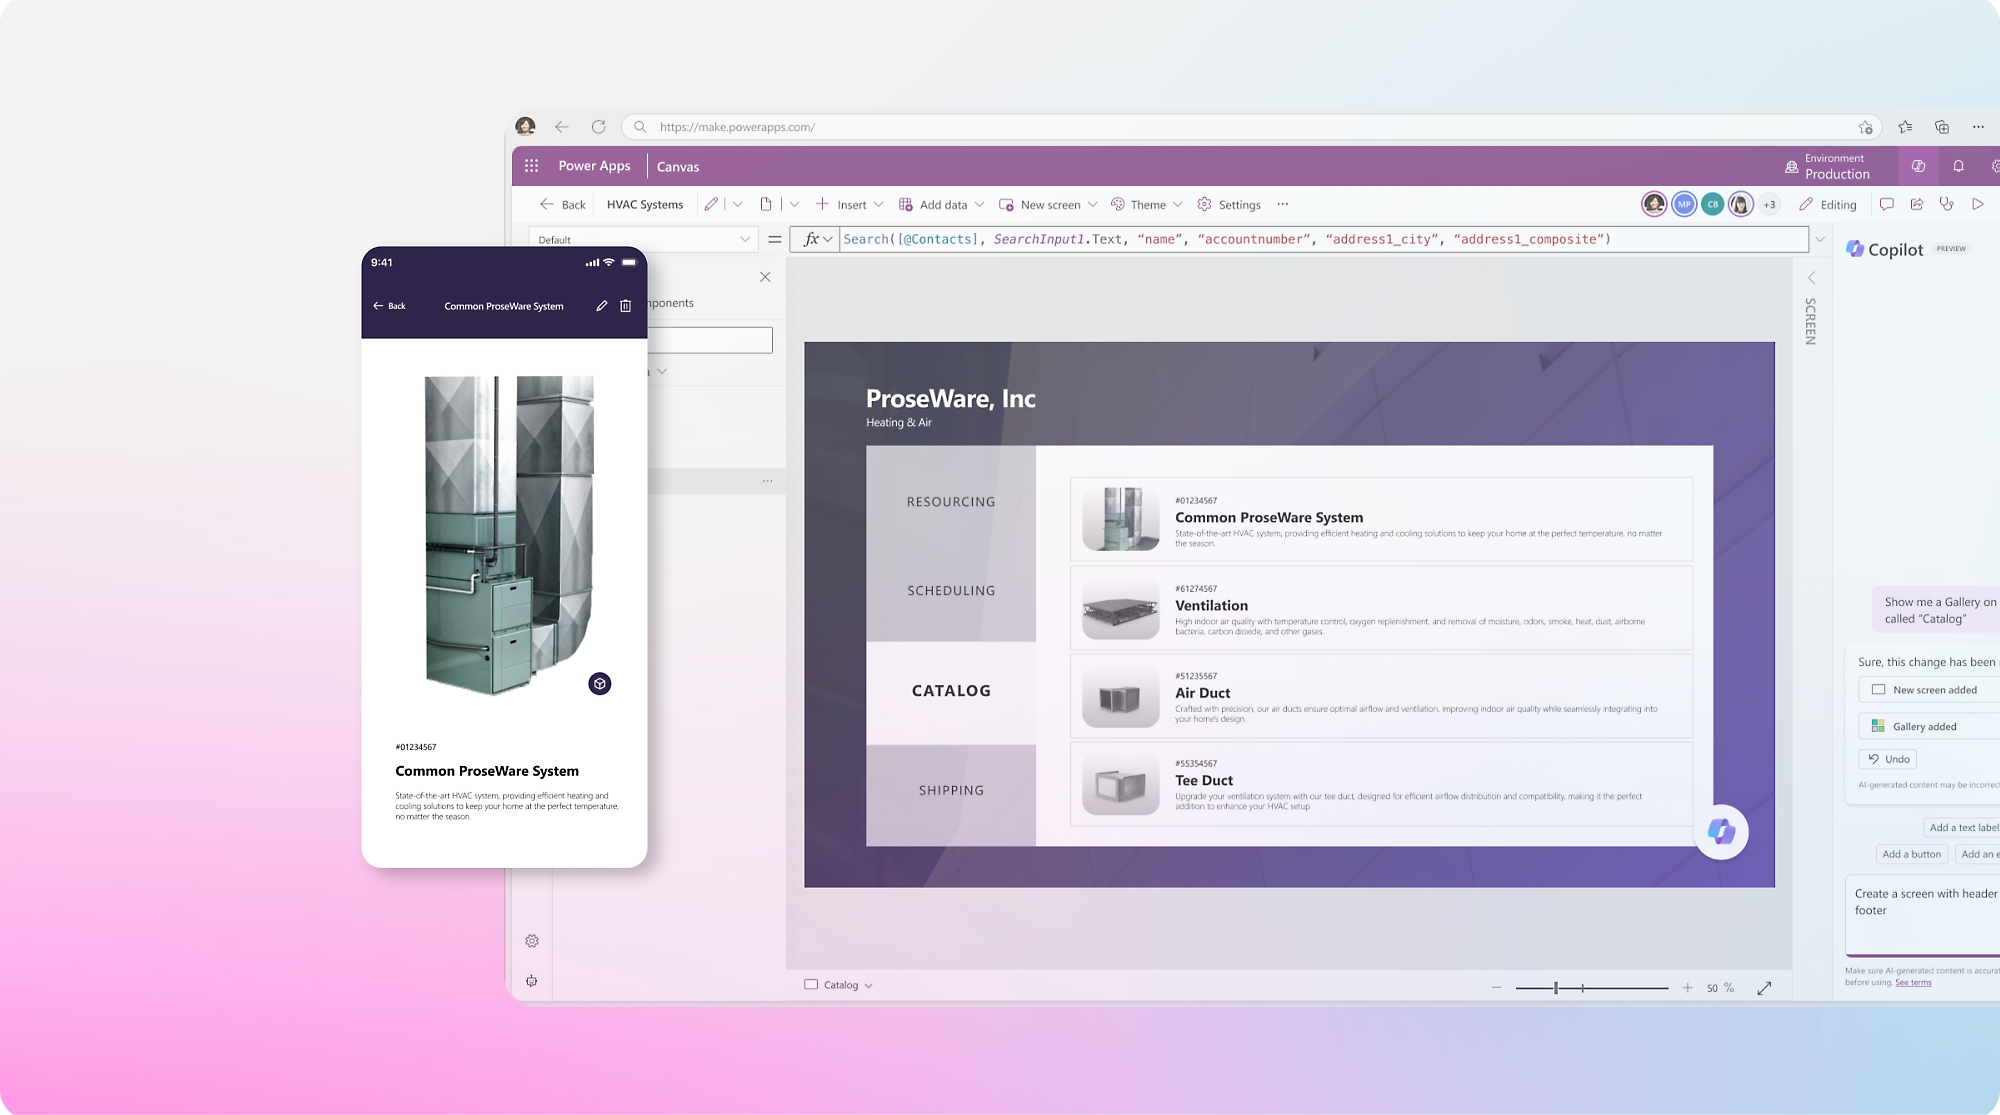Click the Common ProoseWare System thumbnail
The image size is (2000, 1115).
click(x=1119, y=519)
